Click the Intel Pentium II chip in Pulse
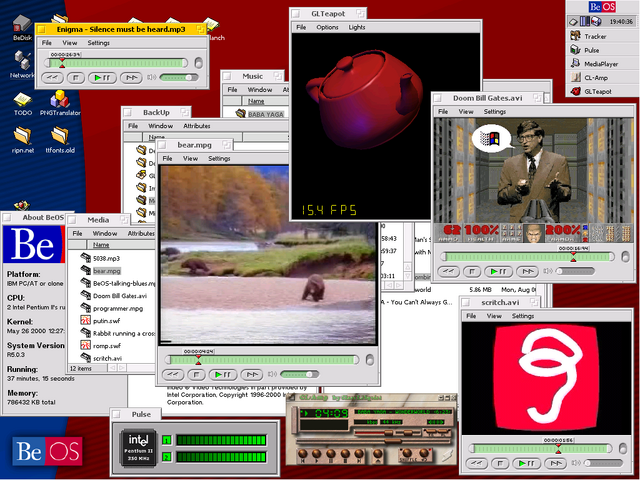This screenshot has height=480, width=640. coord(138,448)
